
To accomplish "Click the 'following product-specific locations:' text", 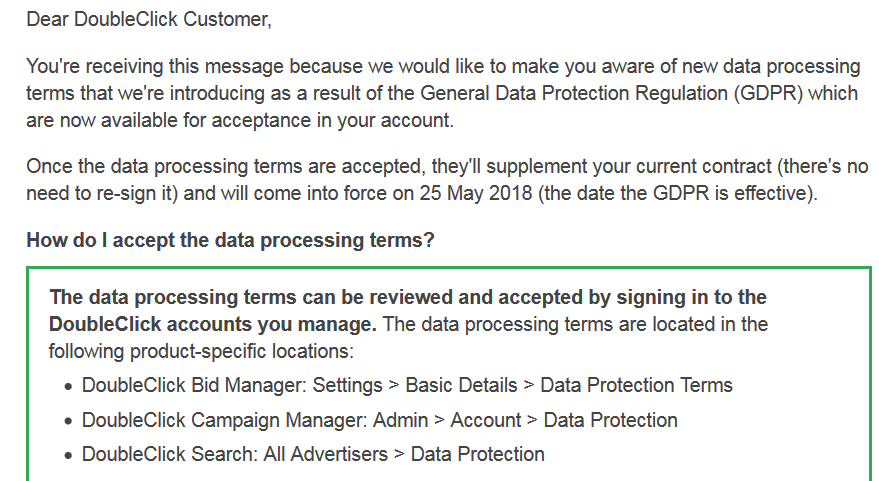I will (x=201, y=352).
